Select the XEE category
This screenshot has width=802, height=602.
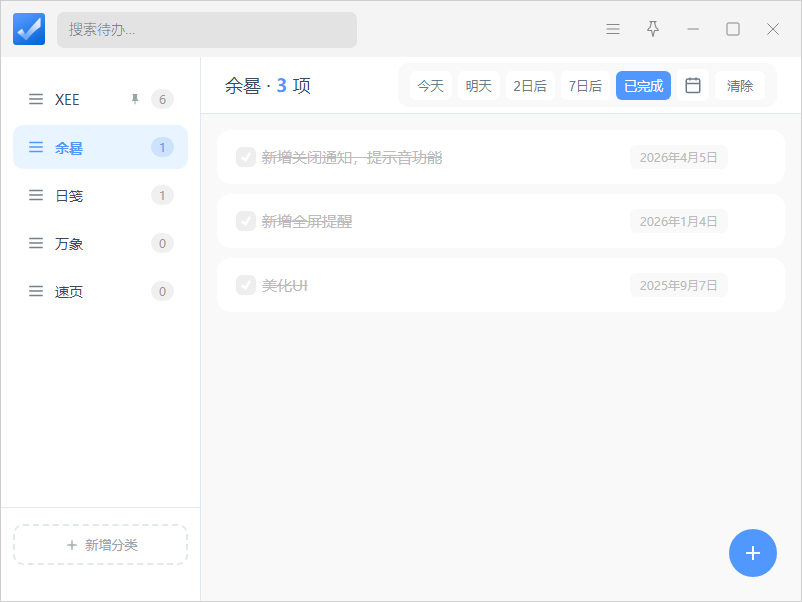tap(100, 99)
